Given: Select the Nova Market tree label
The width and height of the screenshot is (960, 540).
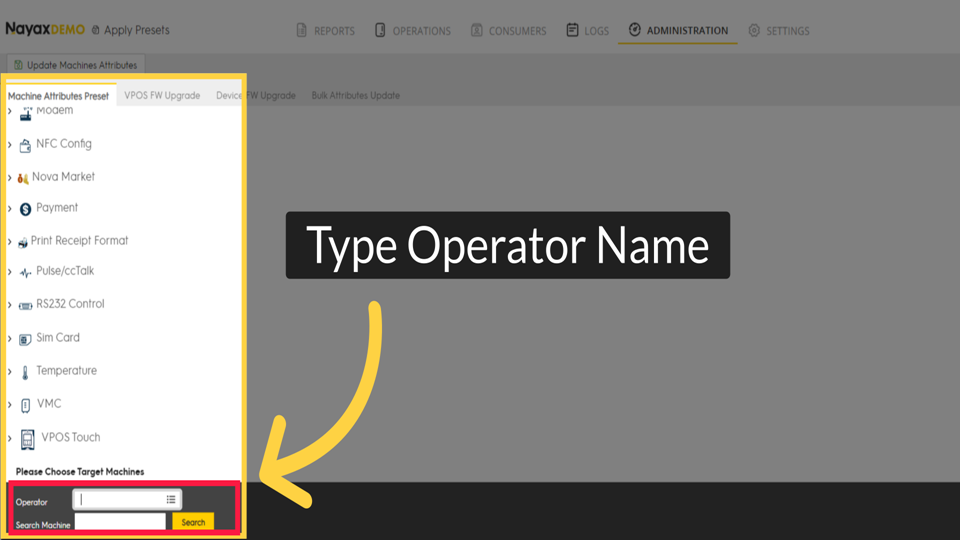Looking at the screenshot, I should (x=63, y=177).
